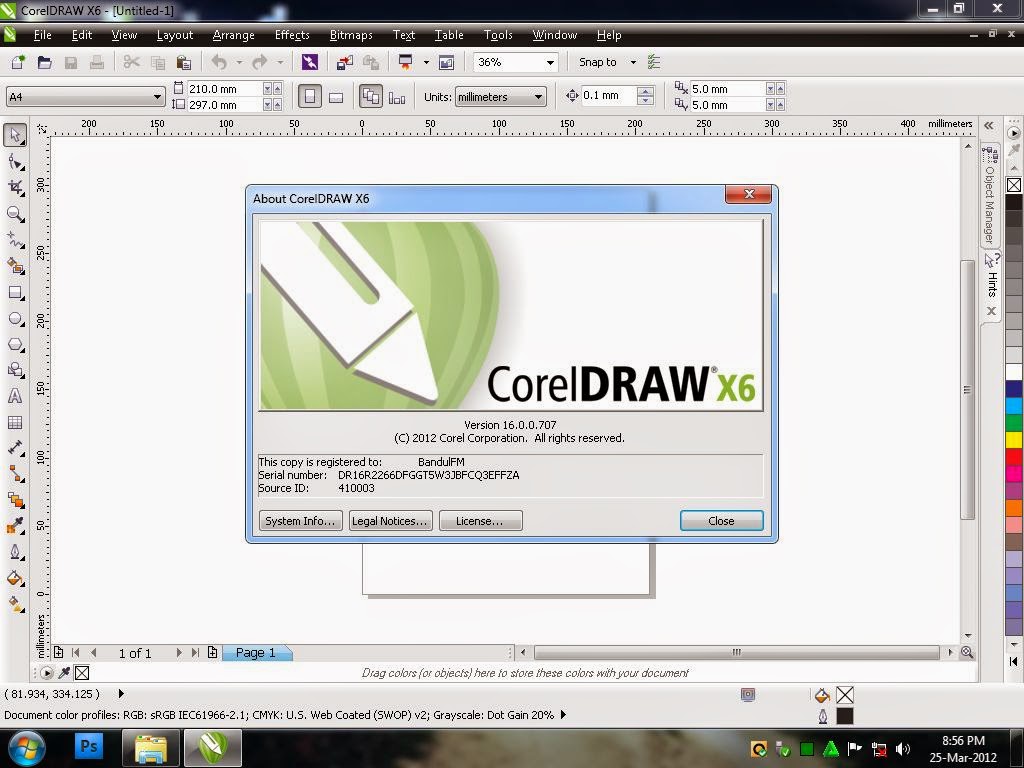Image resolution: width=1024 pixels, height=768 pixels.
Task: Click the System Info button
Action: pos(300,520)
